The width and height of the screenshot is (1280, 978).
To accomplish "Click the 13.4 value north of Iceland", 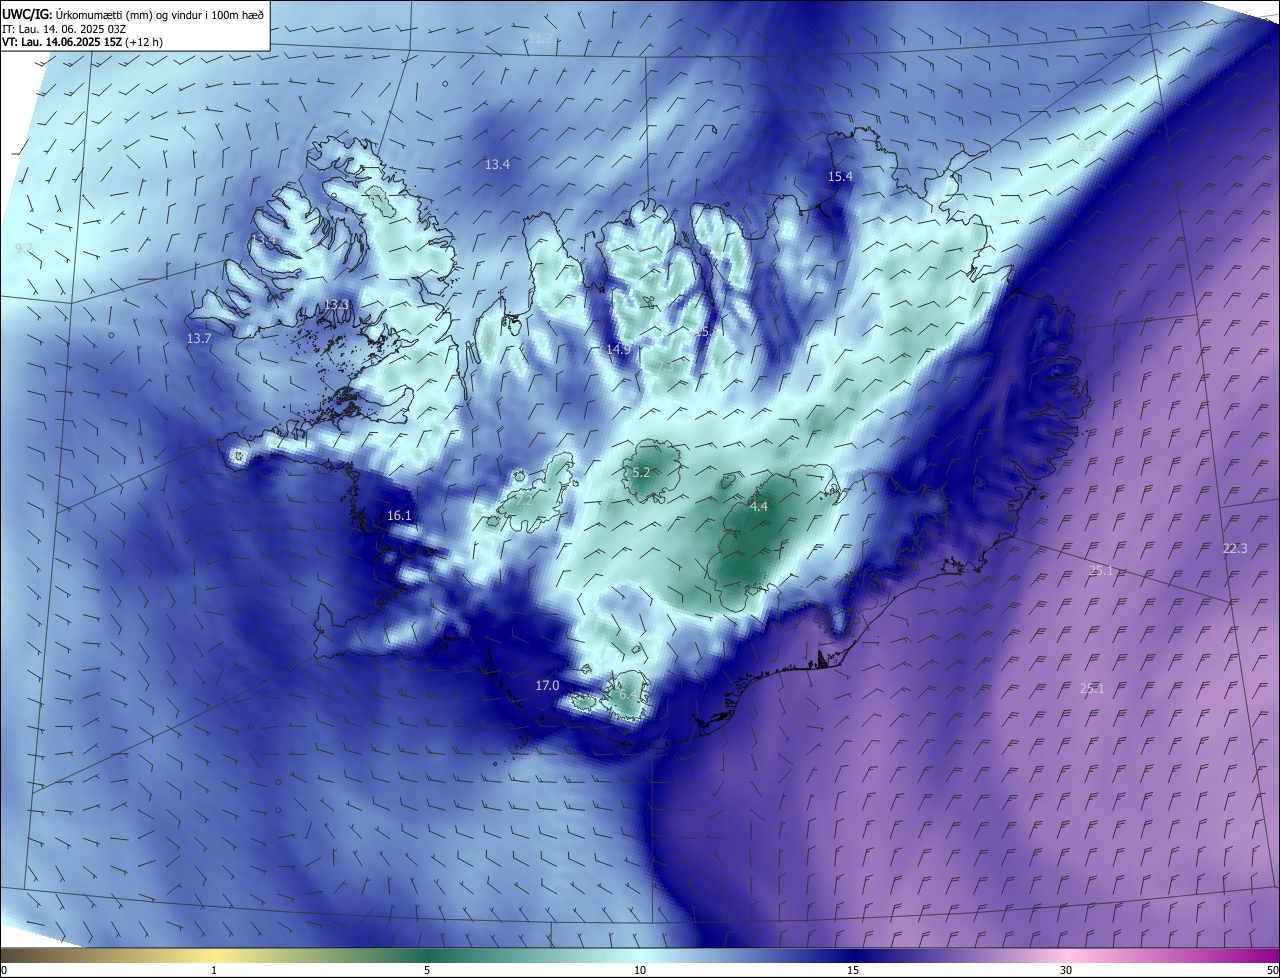I will pyautogui.click(x=497, y=164).
